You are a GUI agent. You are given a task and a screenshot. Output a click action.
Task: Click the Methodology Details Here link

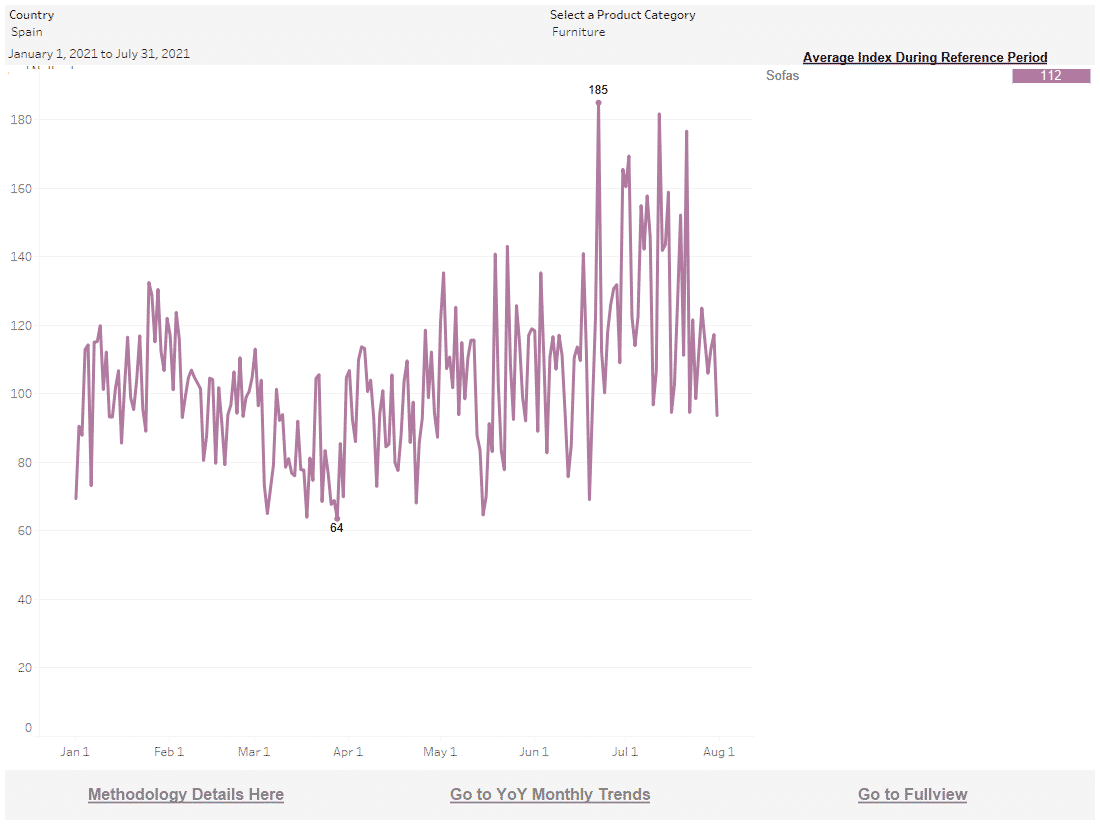(x=186, y=794)
